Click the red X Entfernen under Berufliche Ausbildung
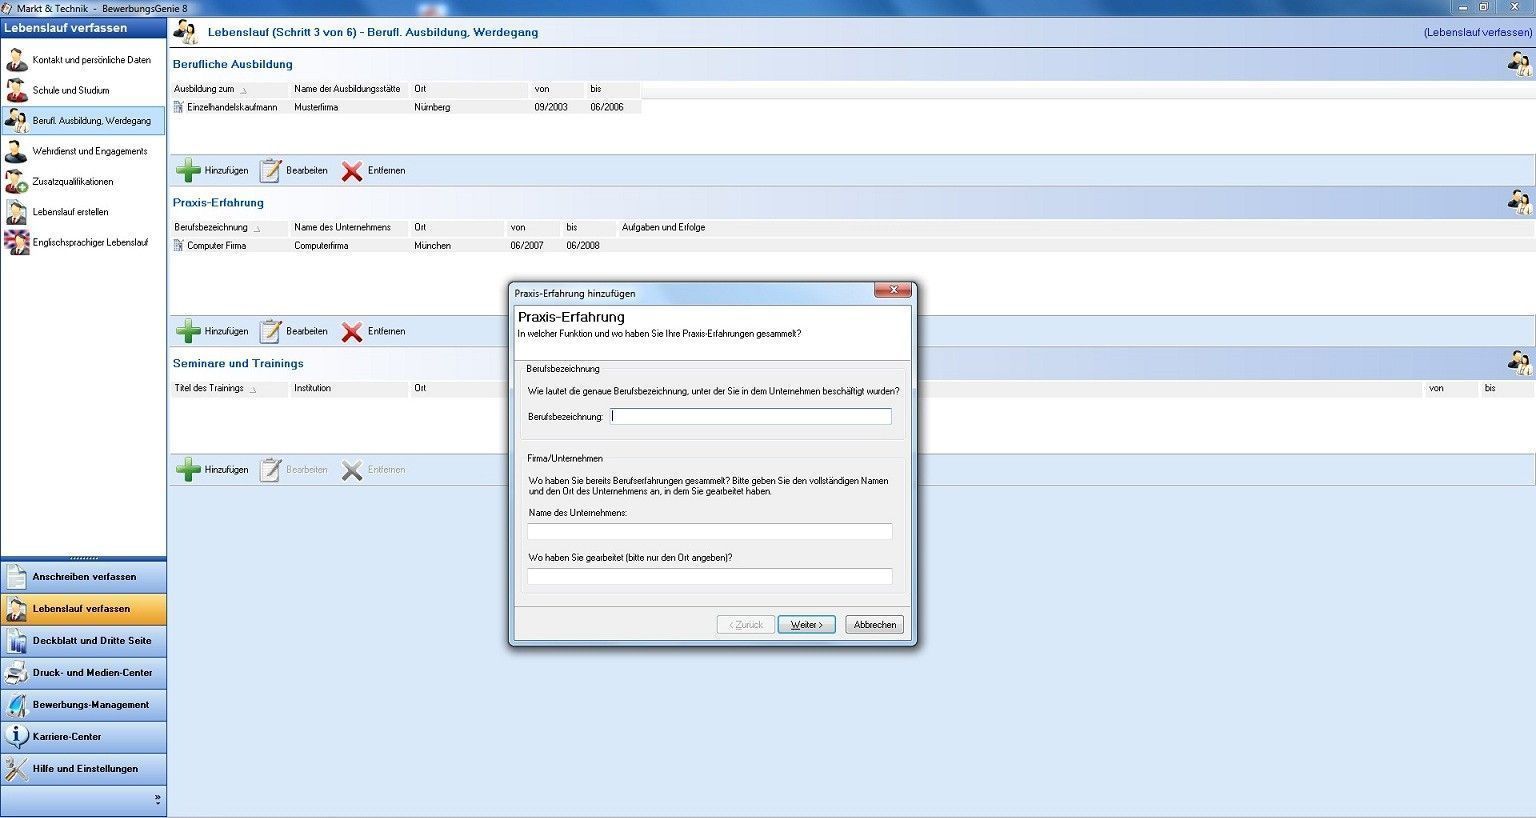 352,171
